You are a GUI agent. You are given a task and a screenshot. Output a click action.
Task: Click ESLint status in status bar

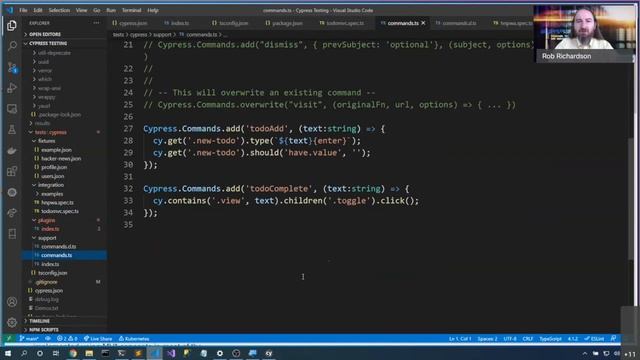coord(594,338)
